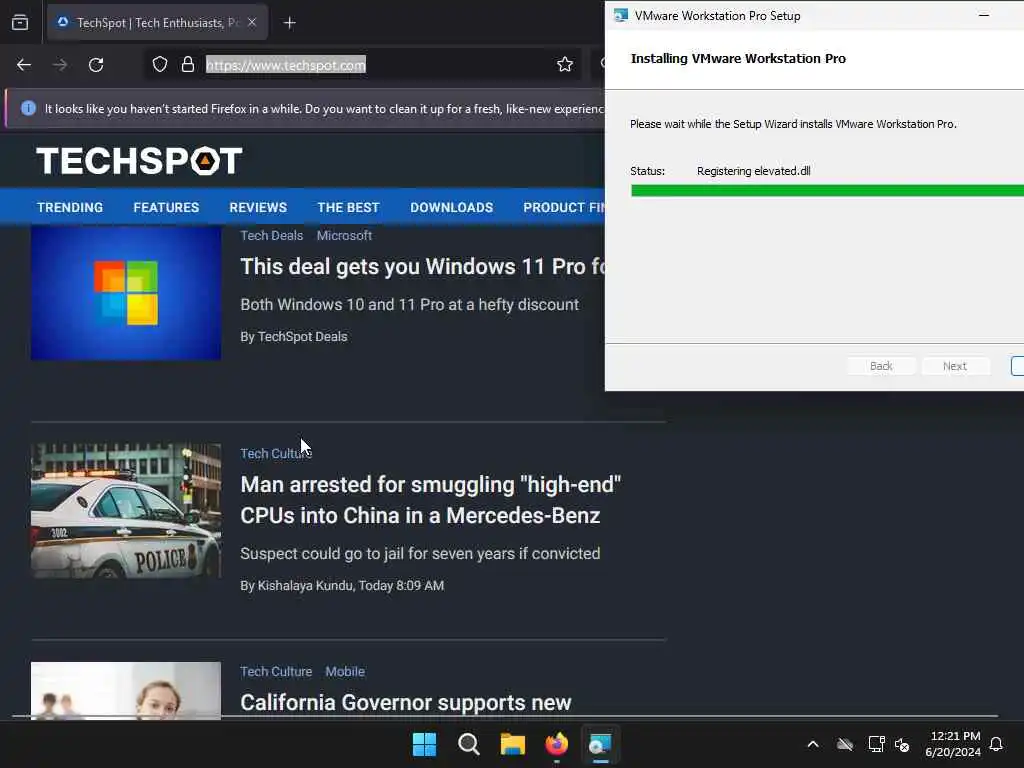Open the Windows Start menu

pyautogui.click(x=424, y=744)
